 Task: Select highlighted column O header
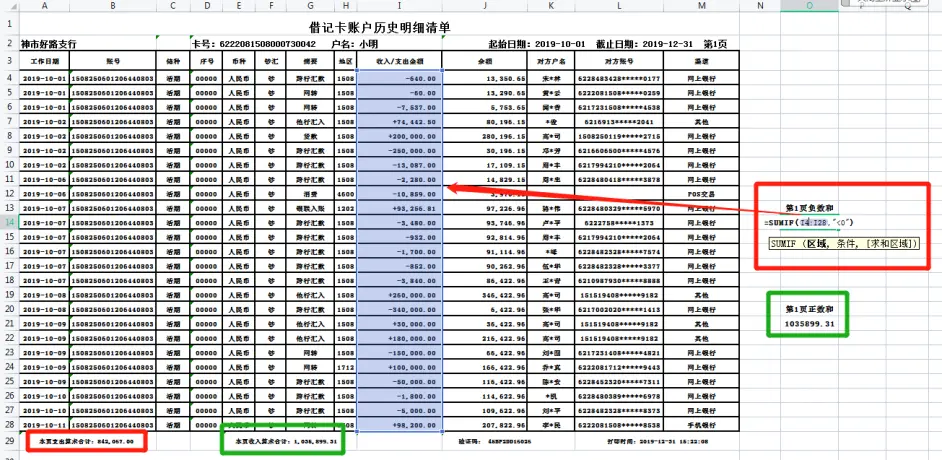(810, 5)
